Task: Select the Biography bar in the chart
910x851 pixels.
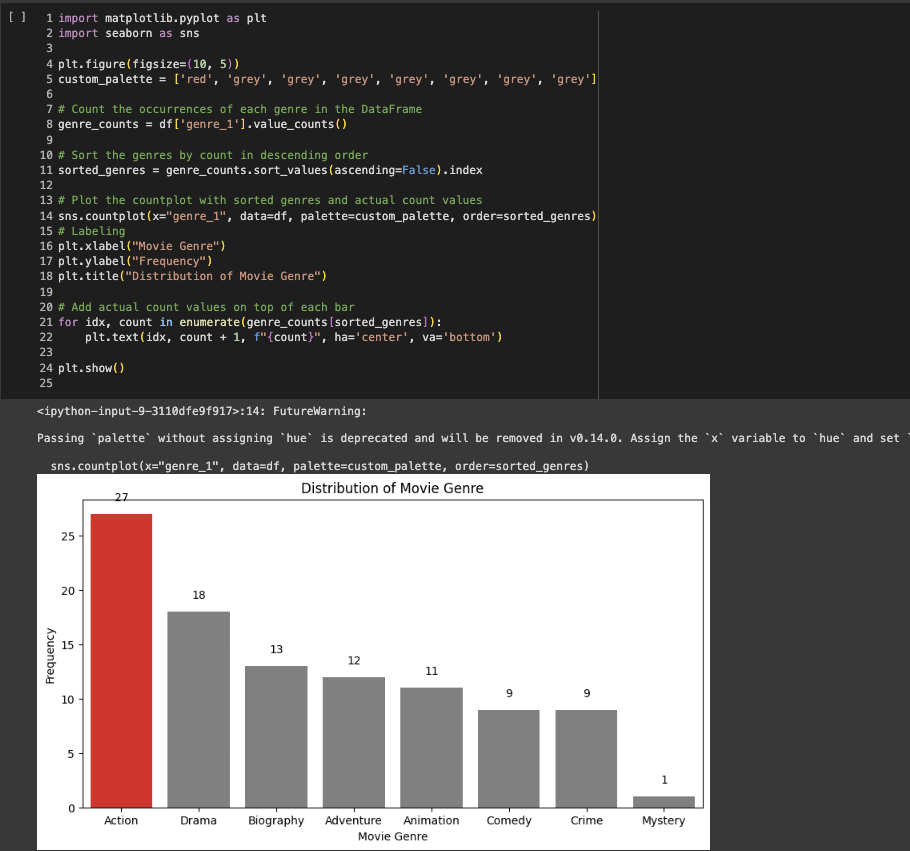Action: 276,737
